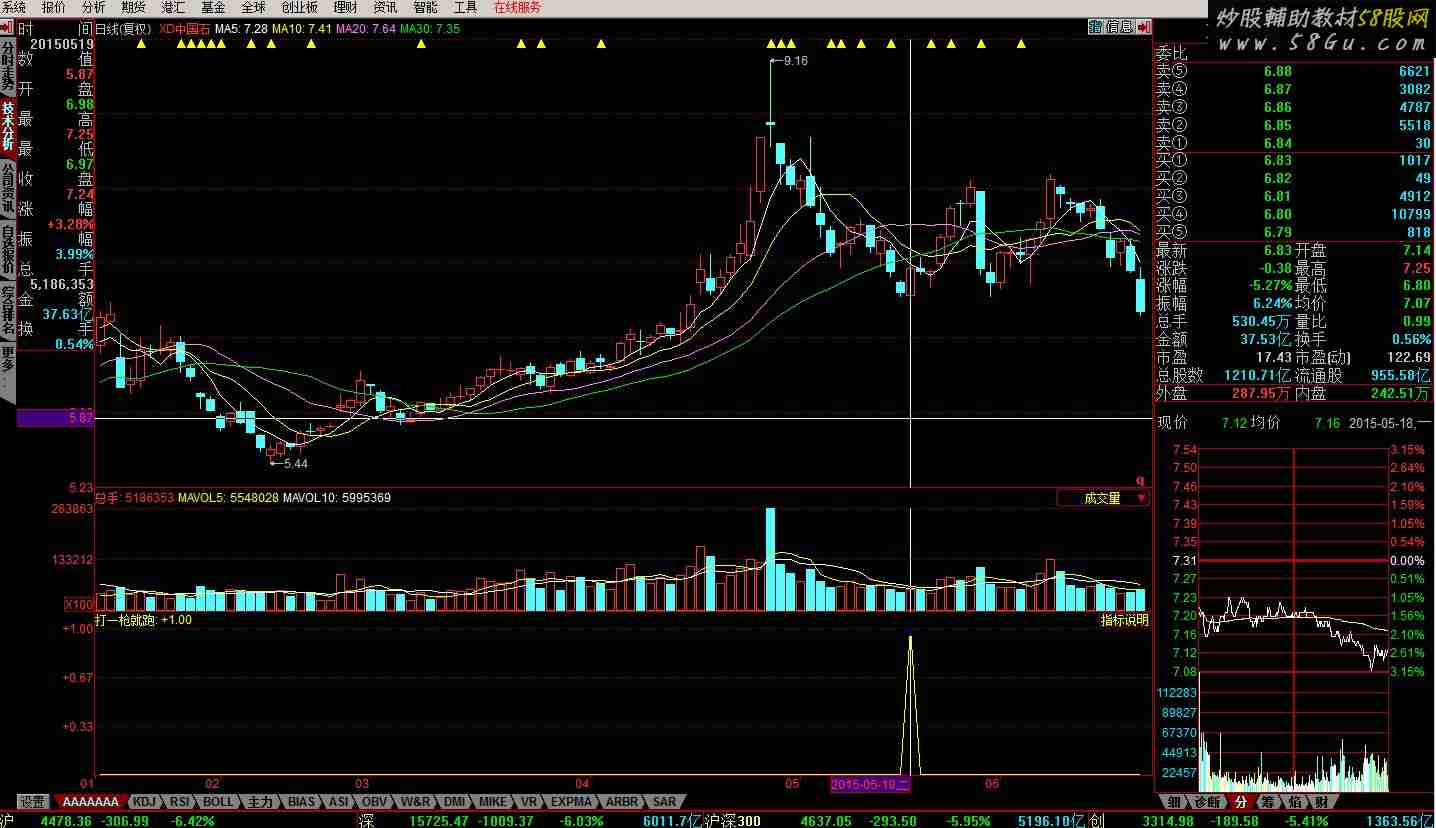This screenshot has width=1436, height=828.
Task: Switch to the BIAS indicator tab
Action: [x=300, y=801]
